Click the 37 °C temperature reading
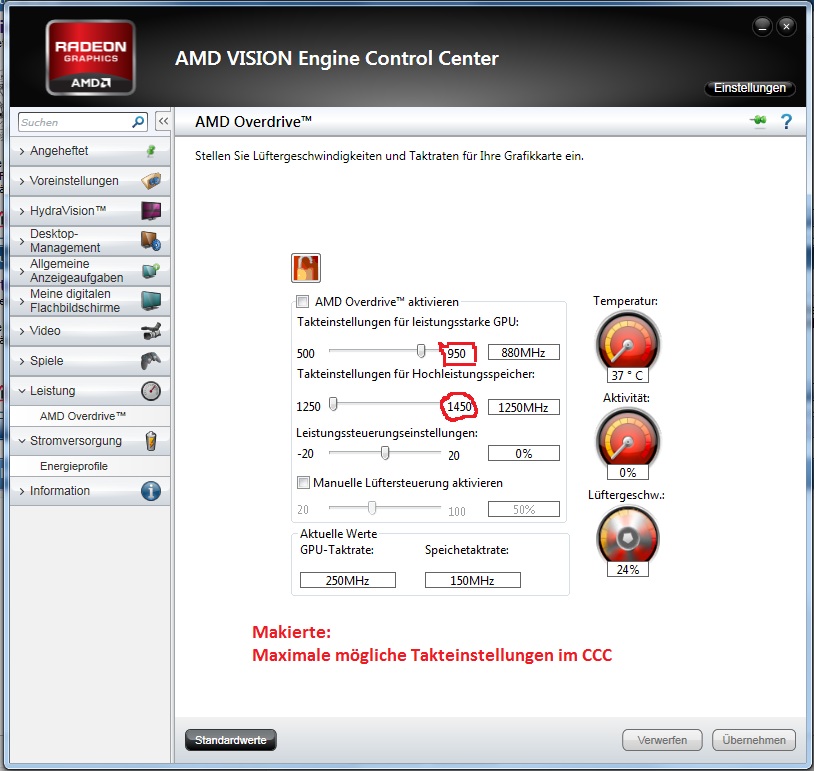Screen dimensions: 817x771 tap(628, 376)
